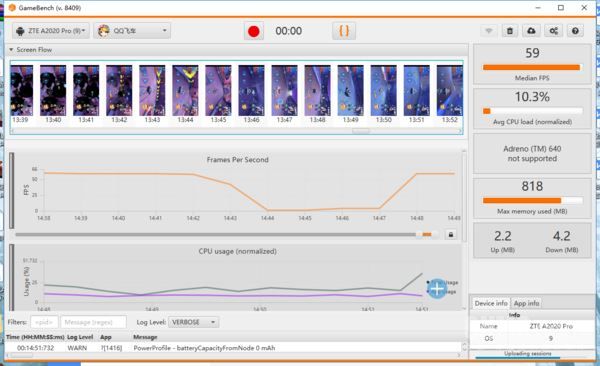Screen dimensions: 600x366
Task: Select the 13:43 screen flow thumbnail
Action: [152, 90]
